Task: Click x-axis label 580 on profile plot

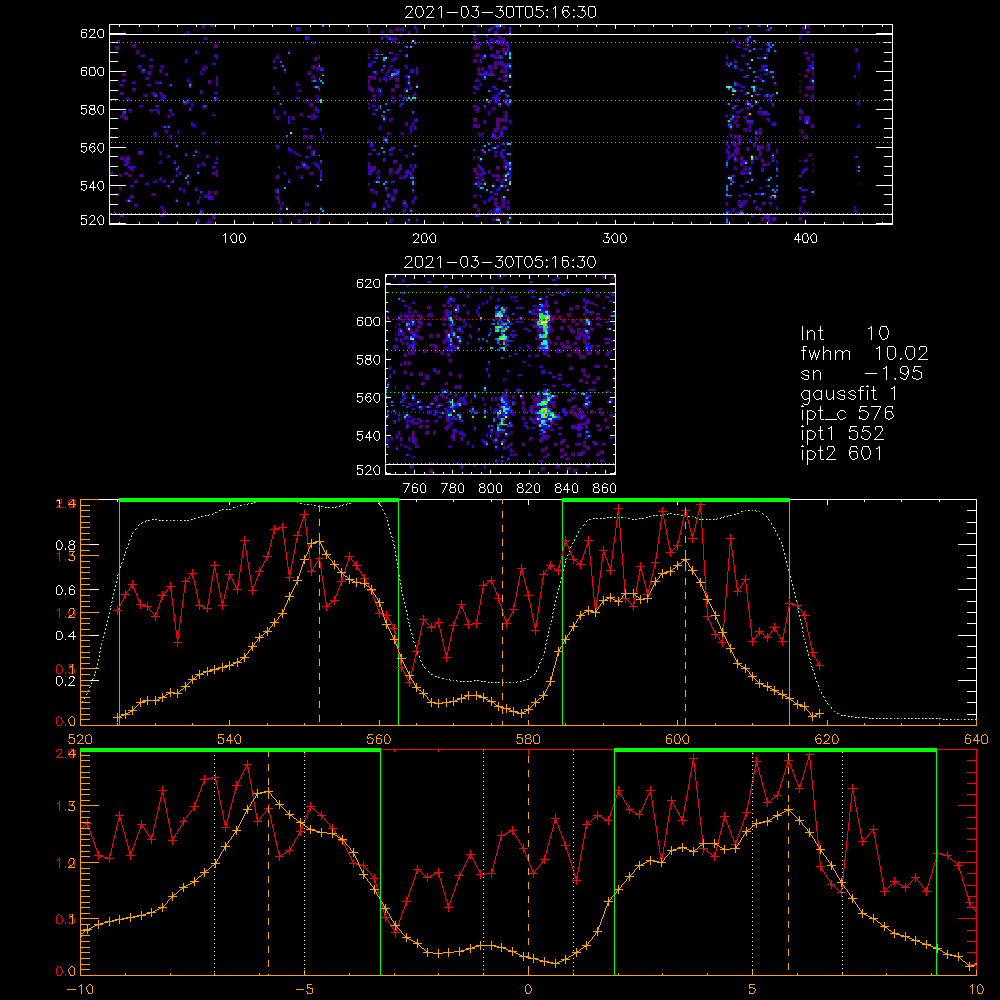Action: click(528, 740)
